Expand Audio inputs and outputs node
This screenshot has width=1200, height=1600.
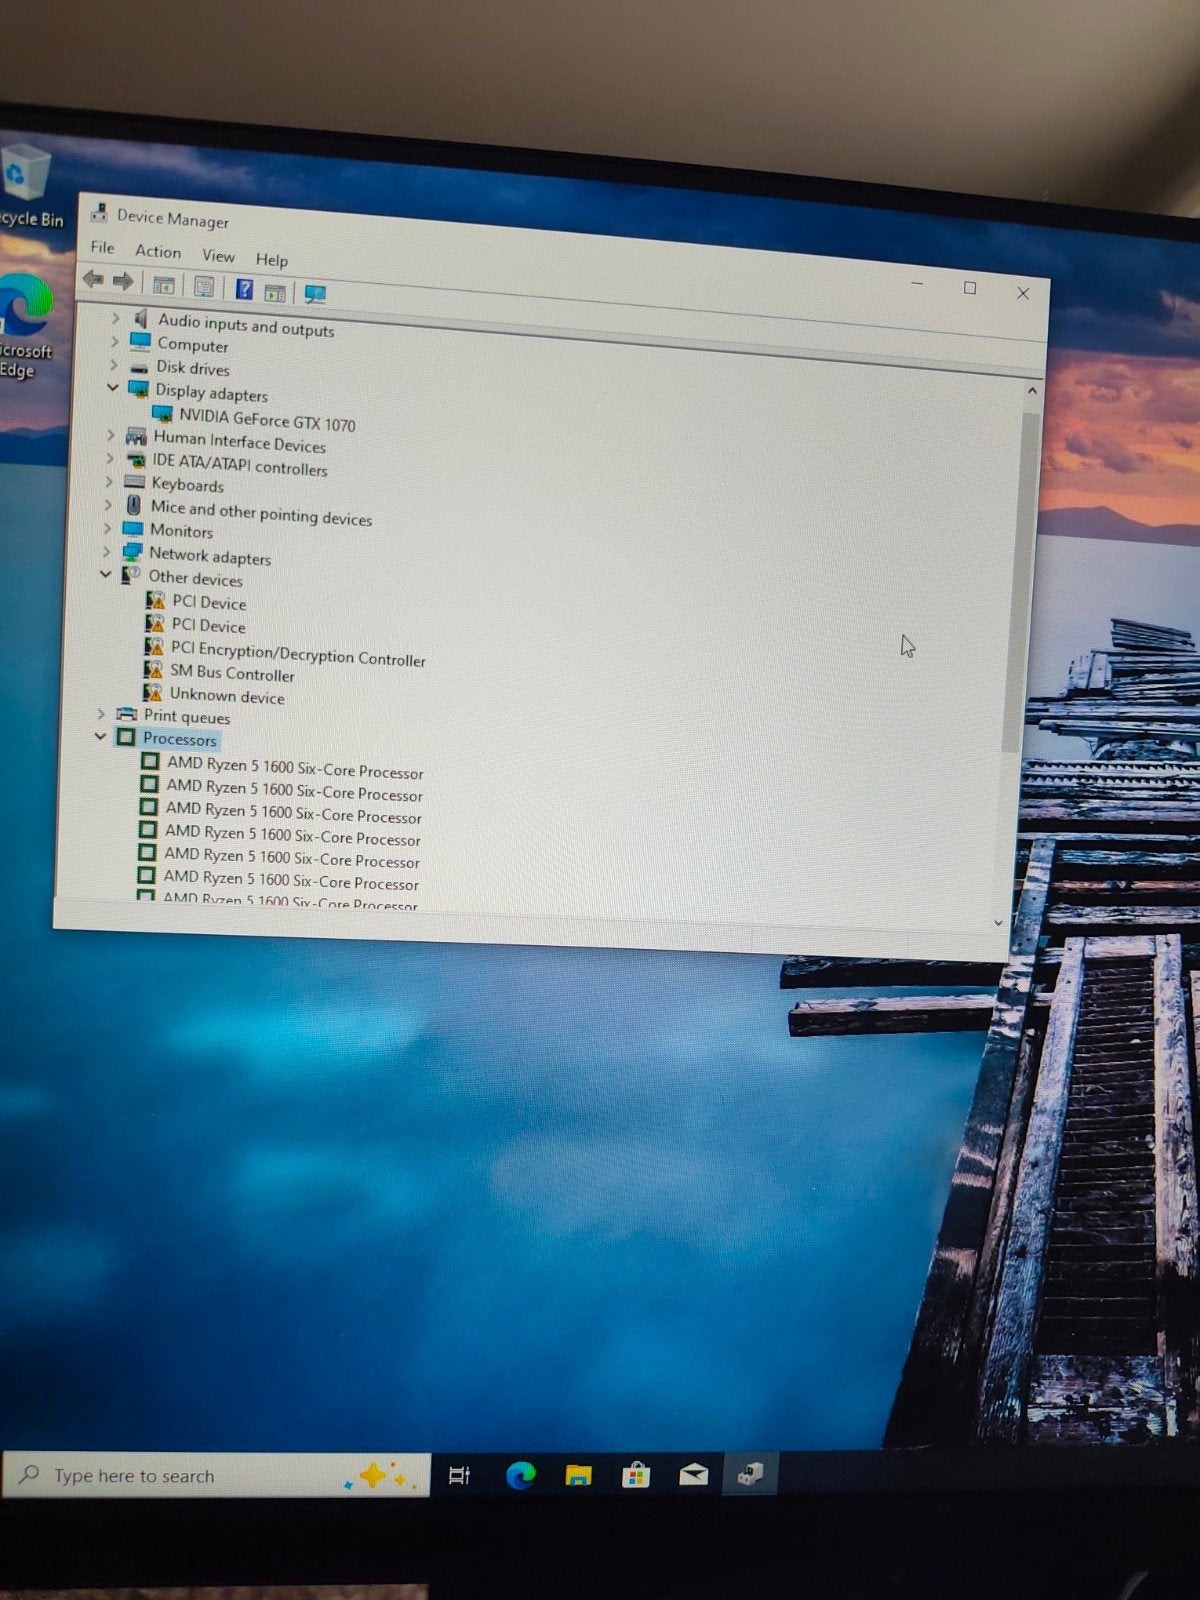click(115, 317)
